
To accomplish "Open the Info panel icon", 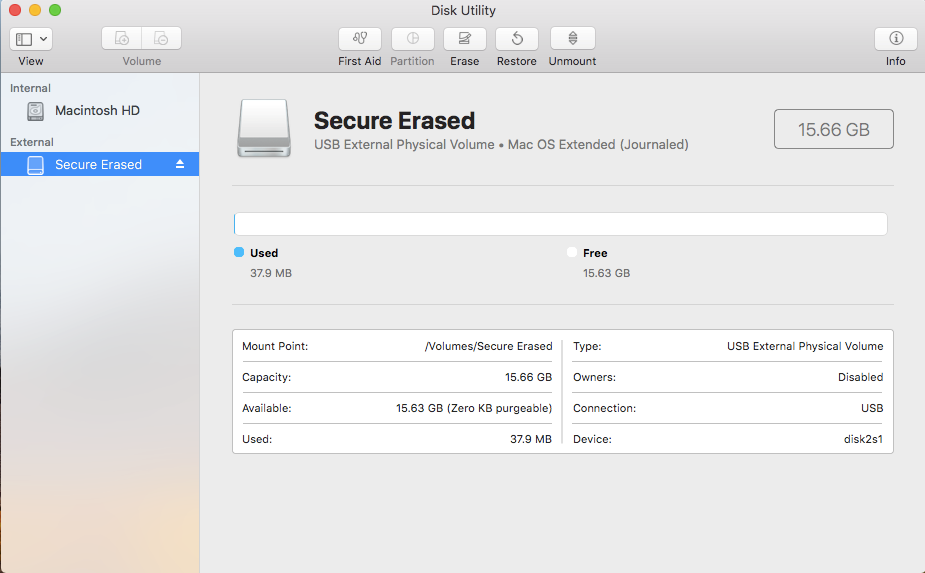I will tap(896, 39).
